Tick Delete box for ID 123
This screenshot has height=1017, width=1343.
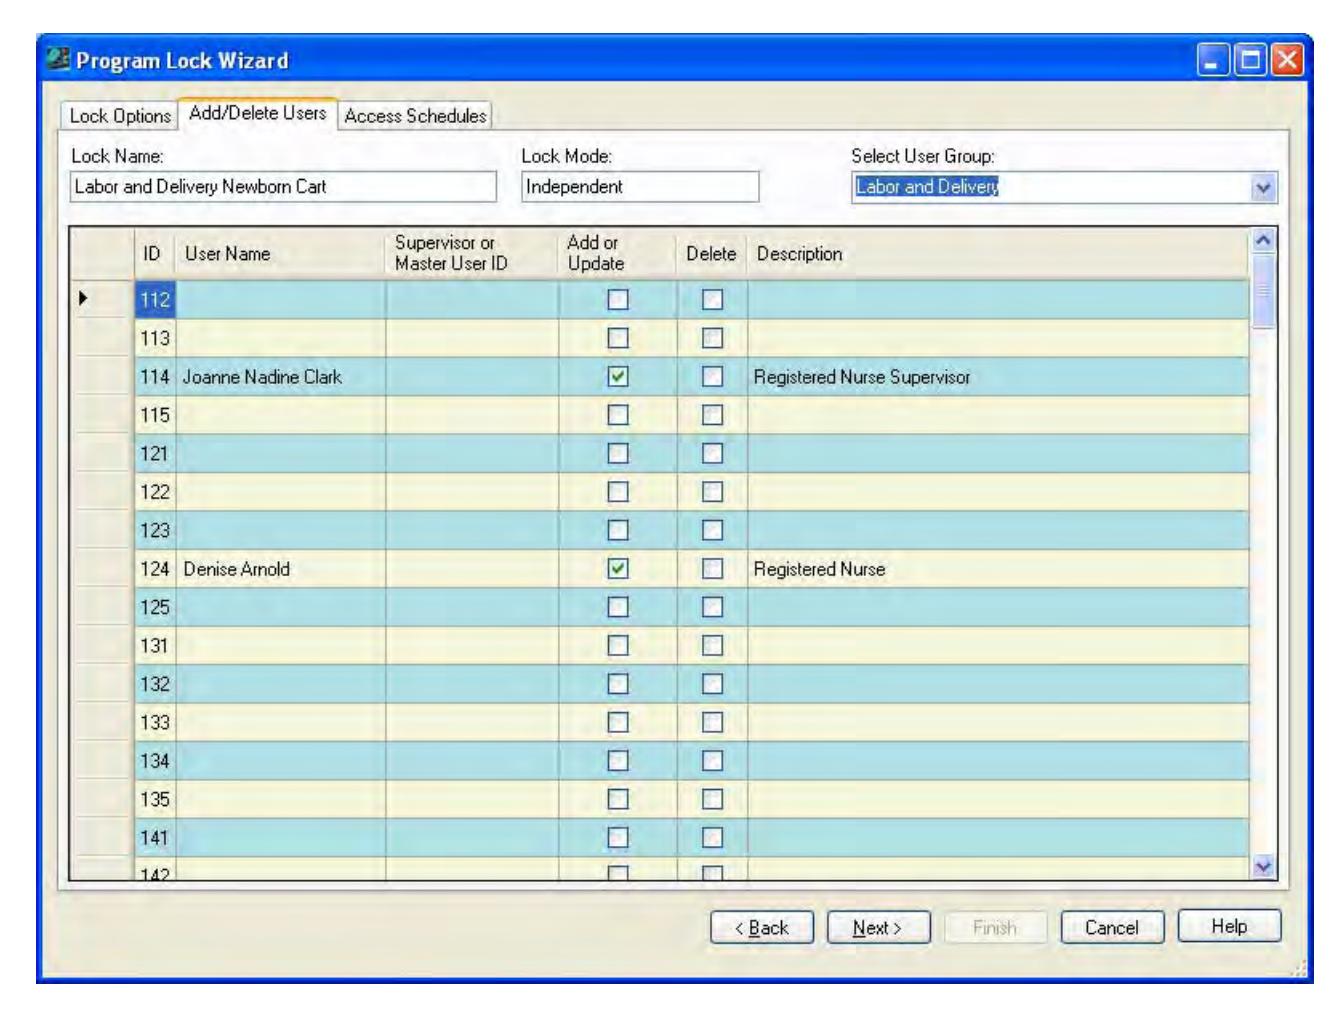tap(712, 530)
